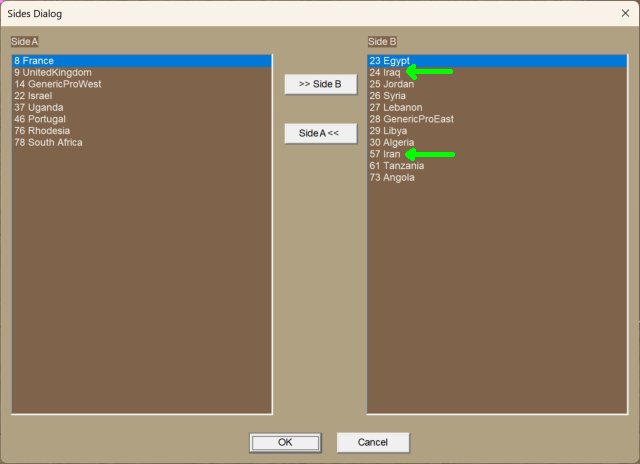Select '37 Uganda' in Side A

pos(142,108)
